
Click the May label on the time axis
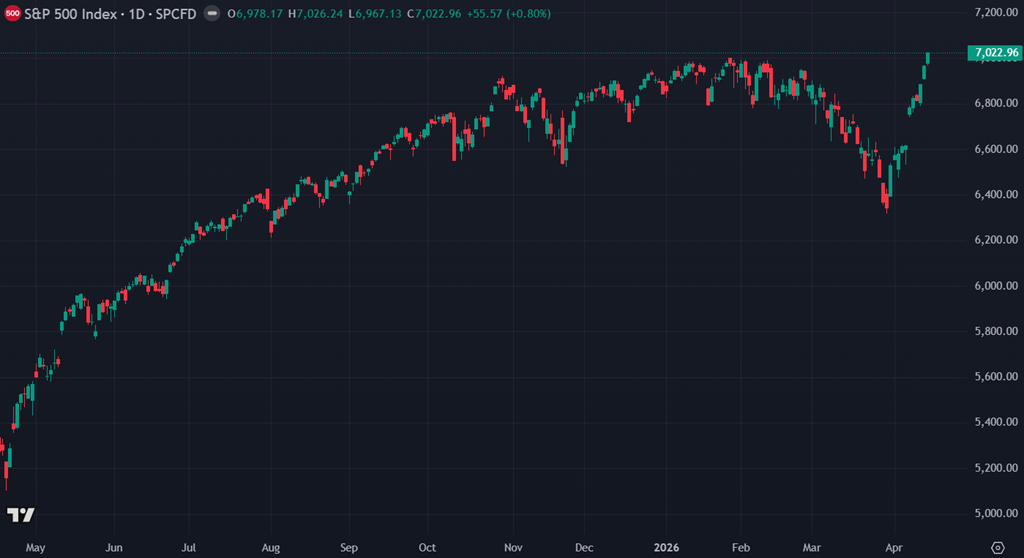pos(35,548)
